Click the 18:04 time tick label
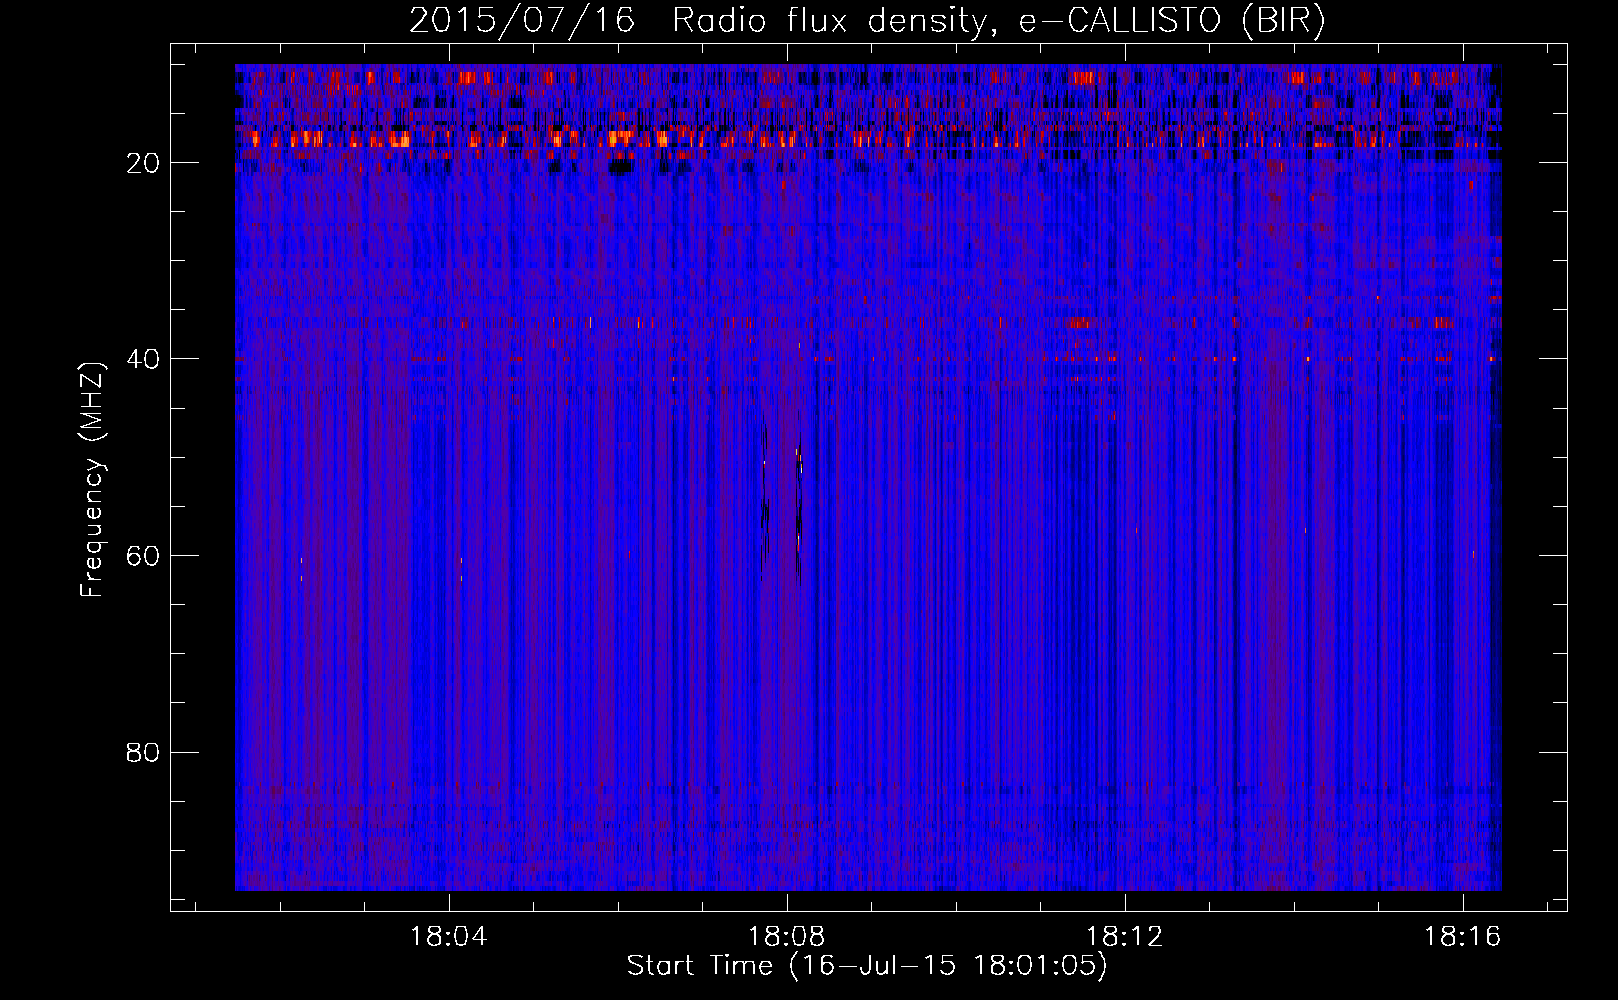The image size is (1618, 1000). 449,937
